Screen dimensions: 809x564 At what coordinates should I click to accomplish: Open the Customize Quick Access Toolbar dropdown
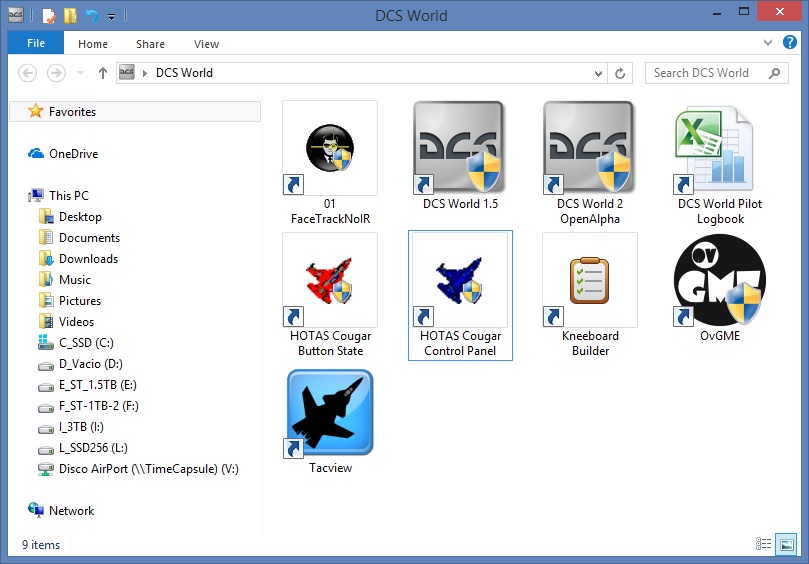111,17
